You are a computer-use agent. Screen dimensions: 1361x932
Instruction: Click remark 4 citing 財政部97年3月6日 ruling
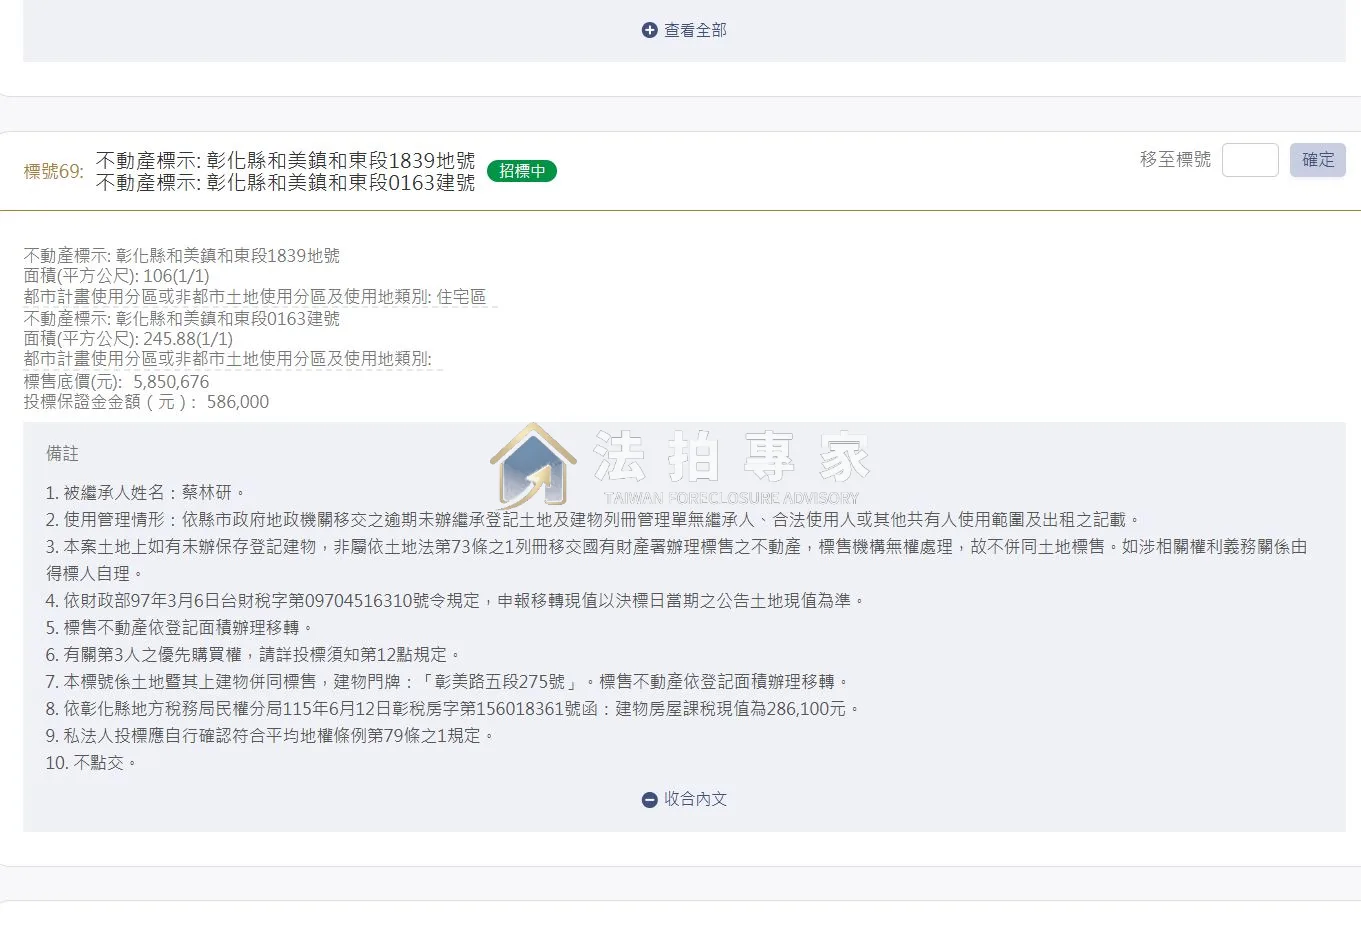(x=455, y=600)
